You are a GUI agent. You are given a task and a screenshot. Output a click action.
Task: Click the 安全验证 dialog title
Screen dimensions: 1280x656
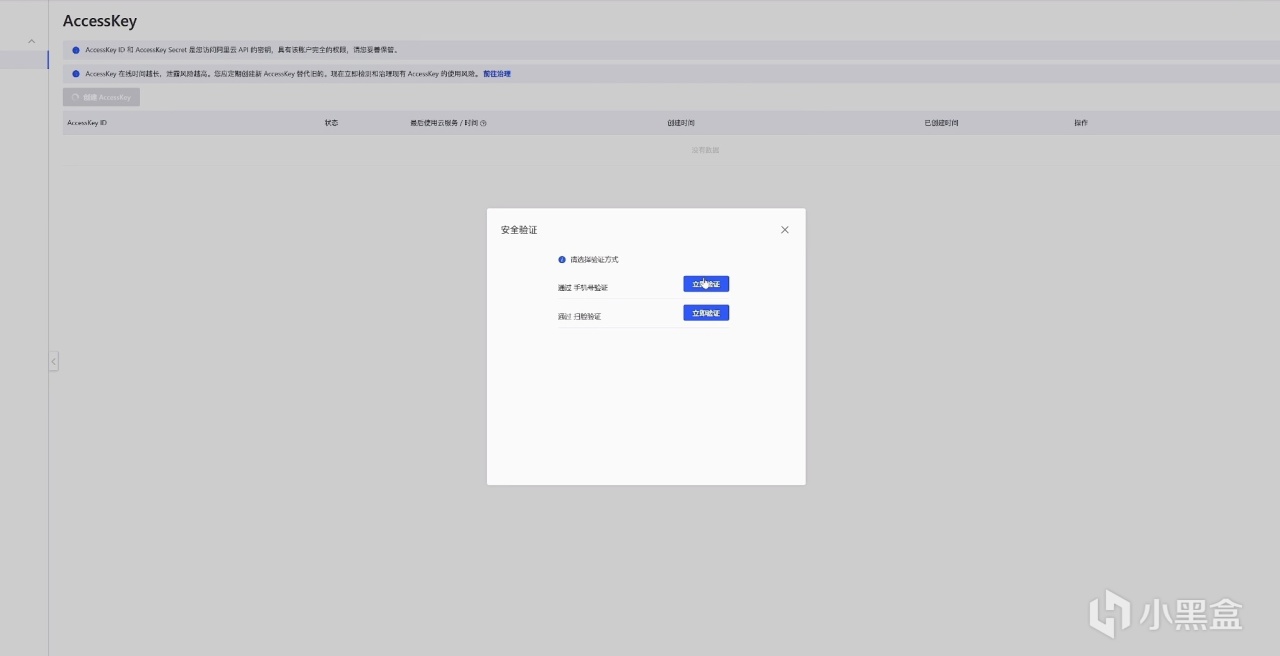(519, 230)
